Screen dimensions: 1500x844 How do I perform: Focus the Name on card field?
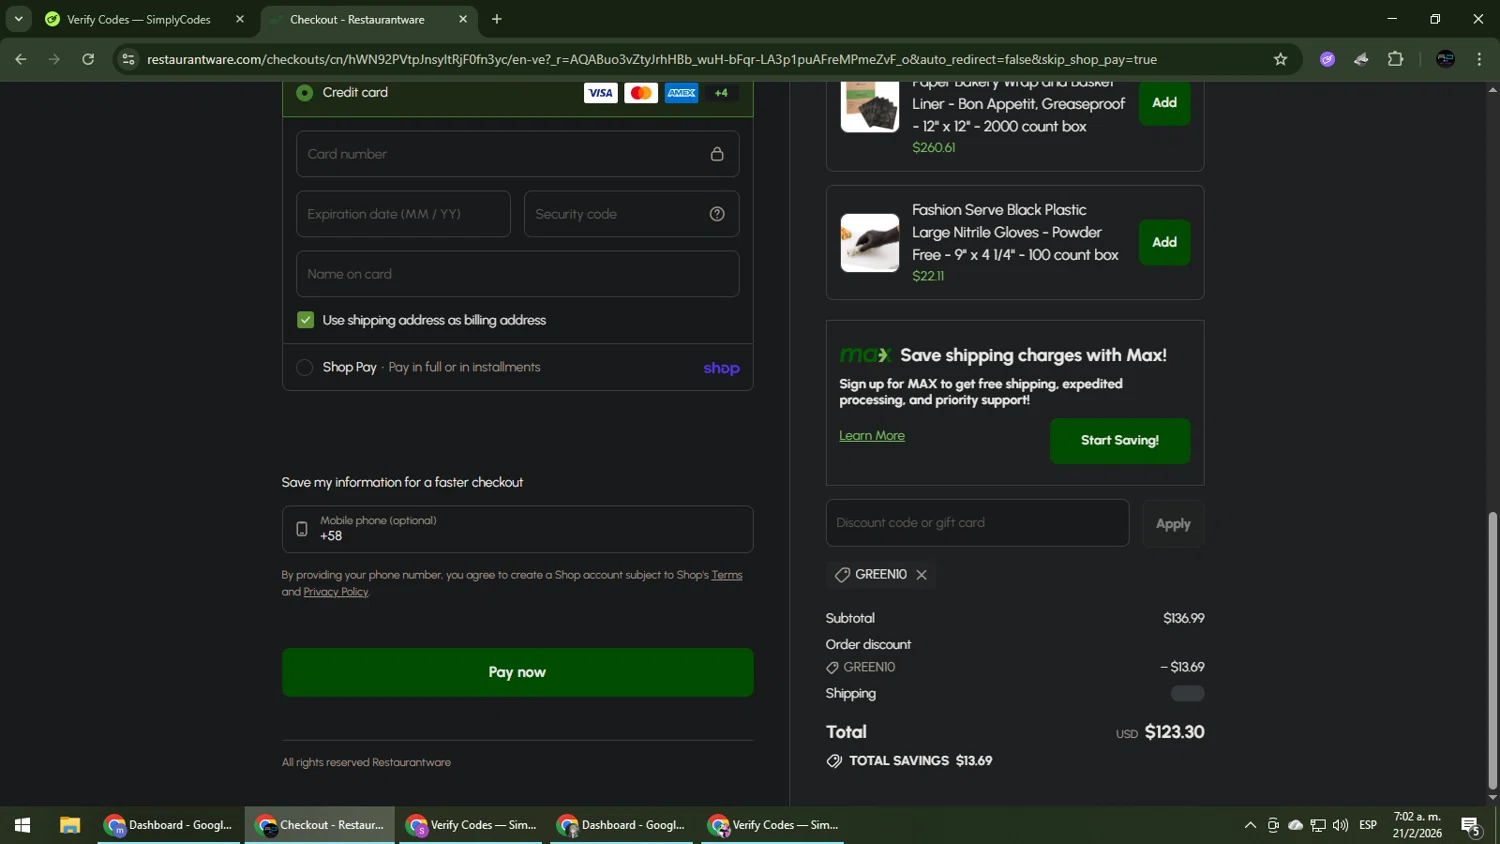[x=517, y=274]
